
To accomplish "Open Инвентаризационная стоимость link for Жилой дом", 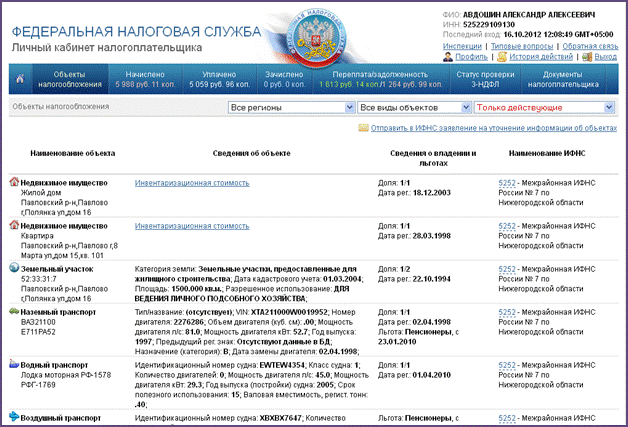I will pos(192,183).
